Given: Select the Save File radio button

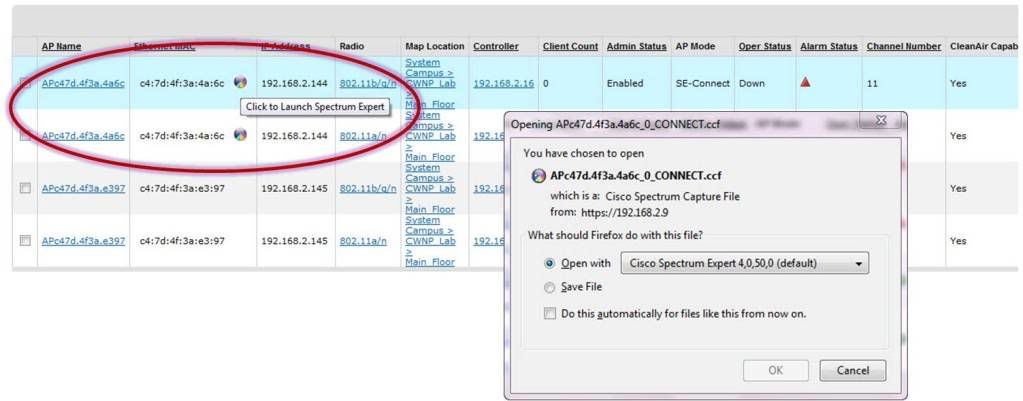Looking at the screenshot, I should pos(549,287).
